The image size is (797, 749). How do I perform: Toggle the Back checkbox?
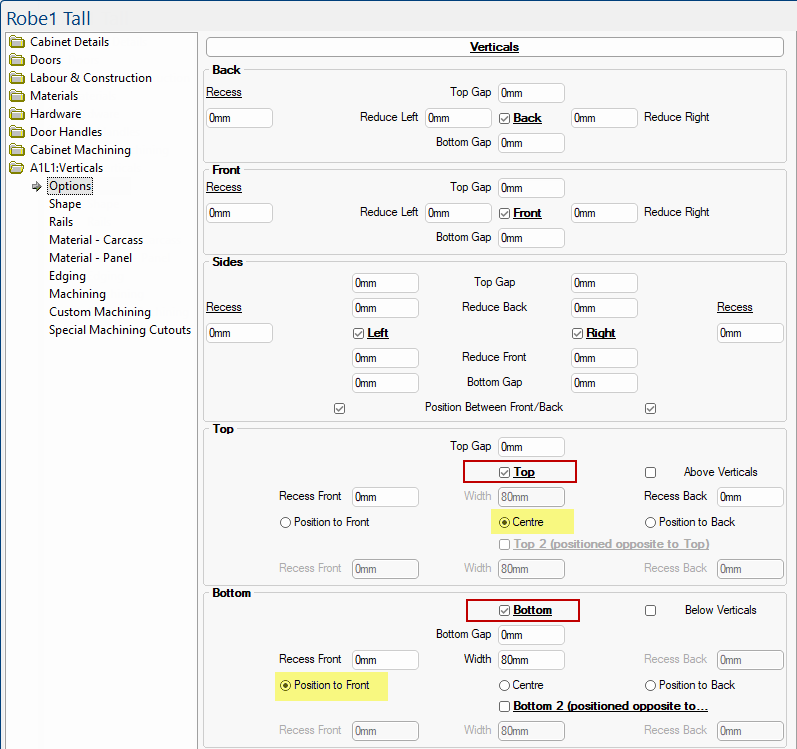[x=504, y=118]
